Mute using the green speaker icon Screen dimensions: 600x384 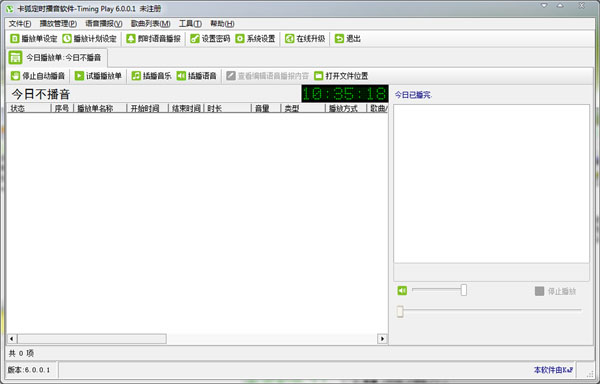[x=402, y=291]
